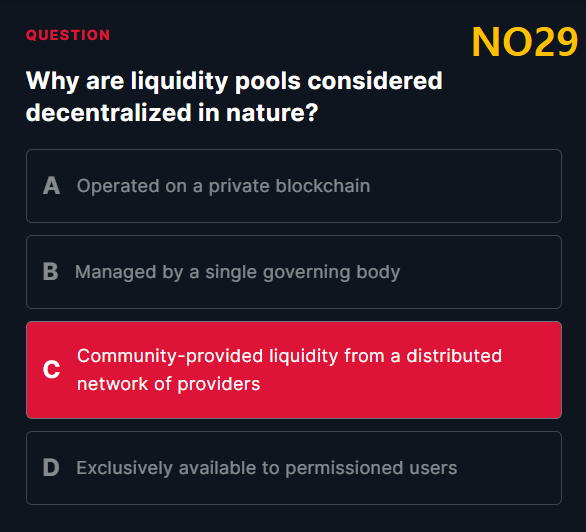This screenshot has width=586, height=532.
Task: Click the letter B option marker
Action: click(x=50, y=272)
